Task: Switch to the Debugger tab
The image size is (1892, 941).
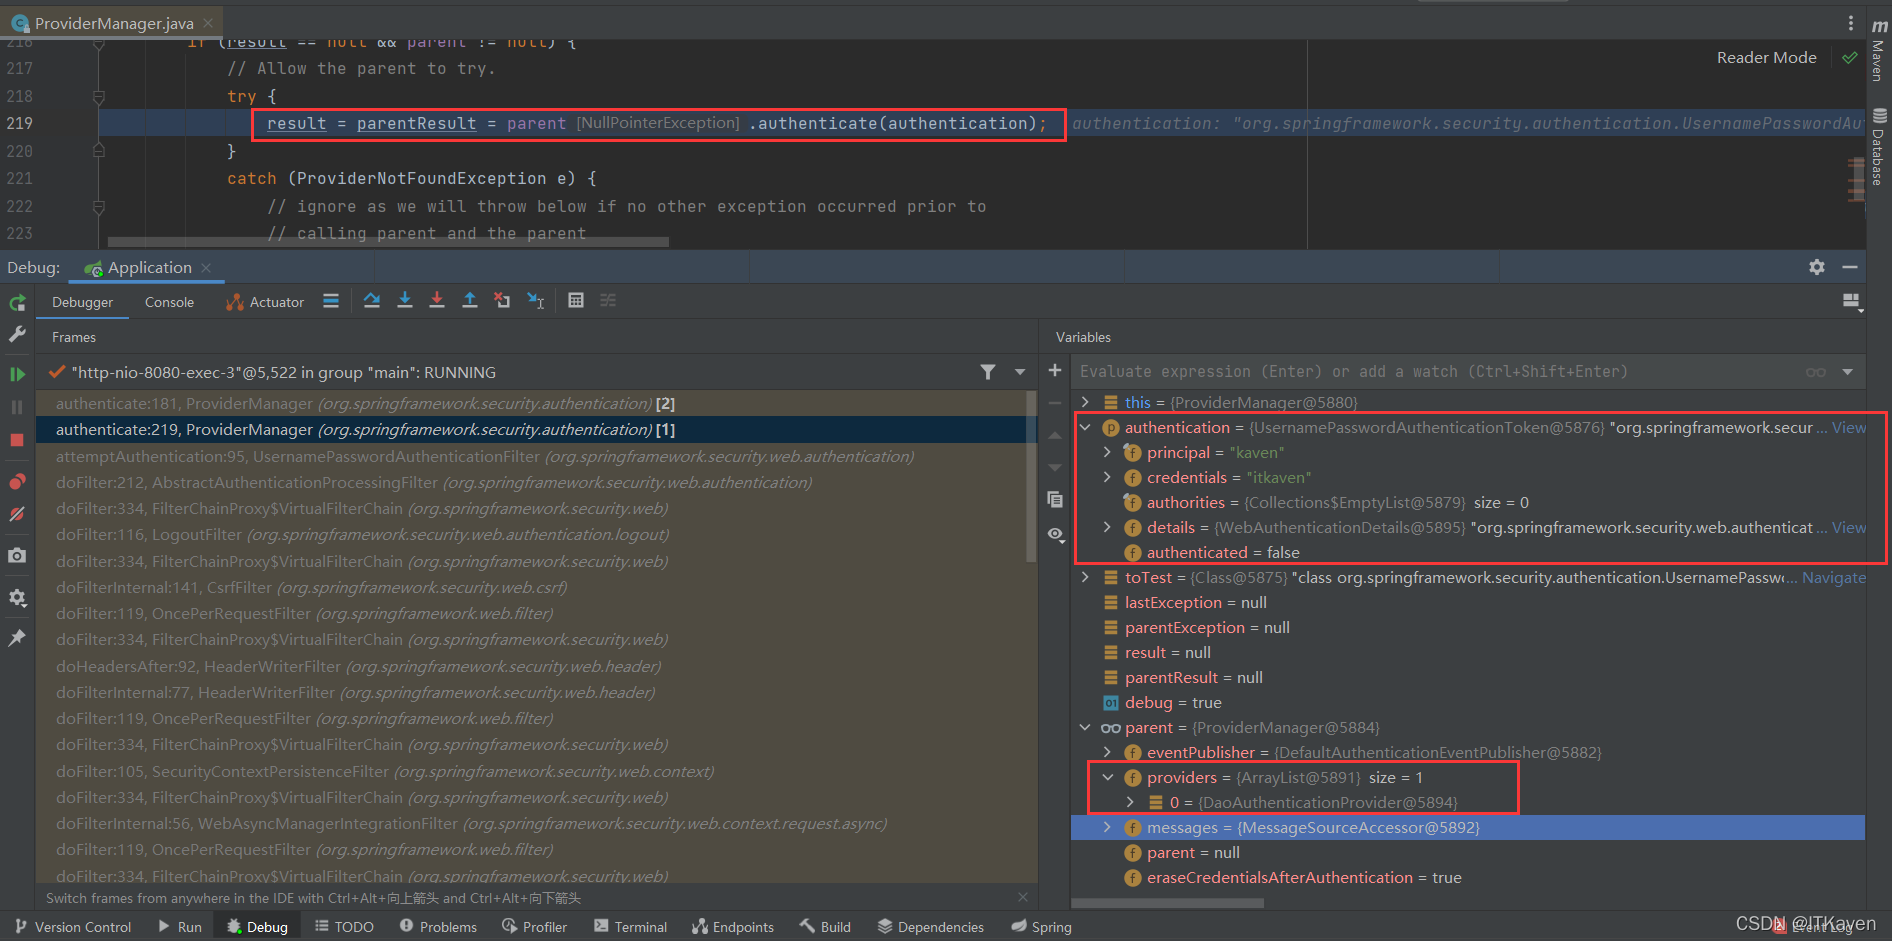Action: pyautogui.click(x=82, y=302)
